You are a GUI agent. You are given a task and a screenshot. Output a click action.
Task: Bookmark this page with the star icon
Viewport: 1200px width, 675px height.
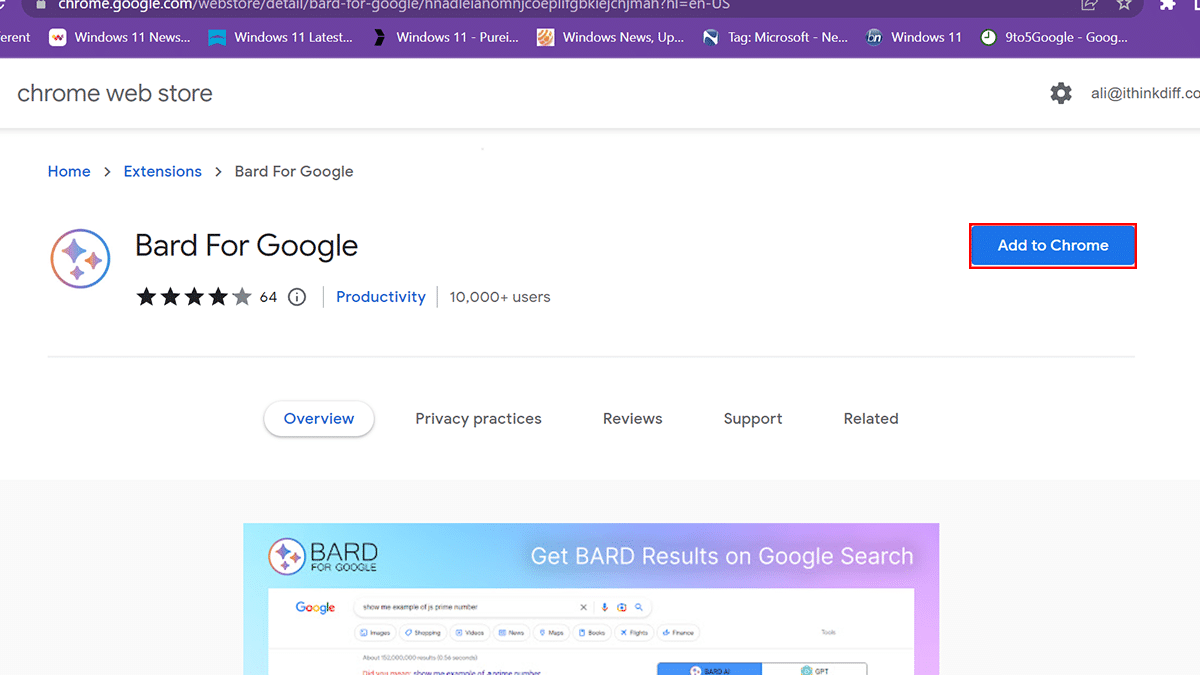click(x=1124, y=5)
